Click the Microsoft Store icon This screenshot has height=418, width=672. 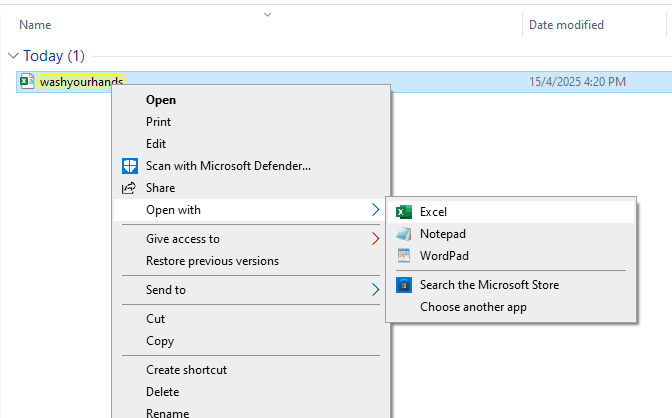(x=404, y=285)
